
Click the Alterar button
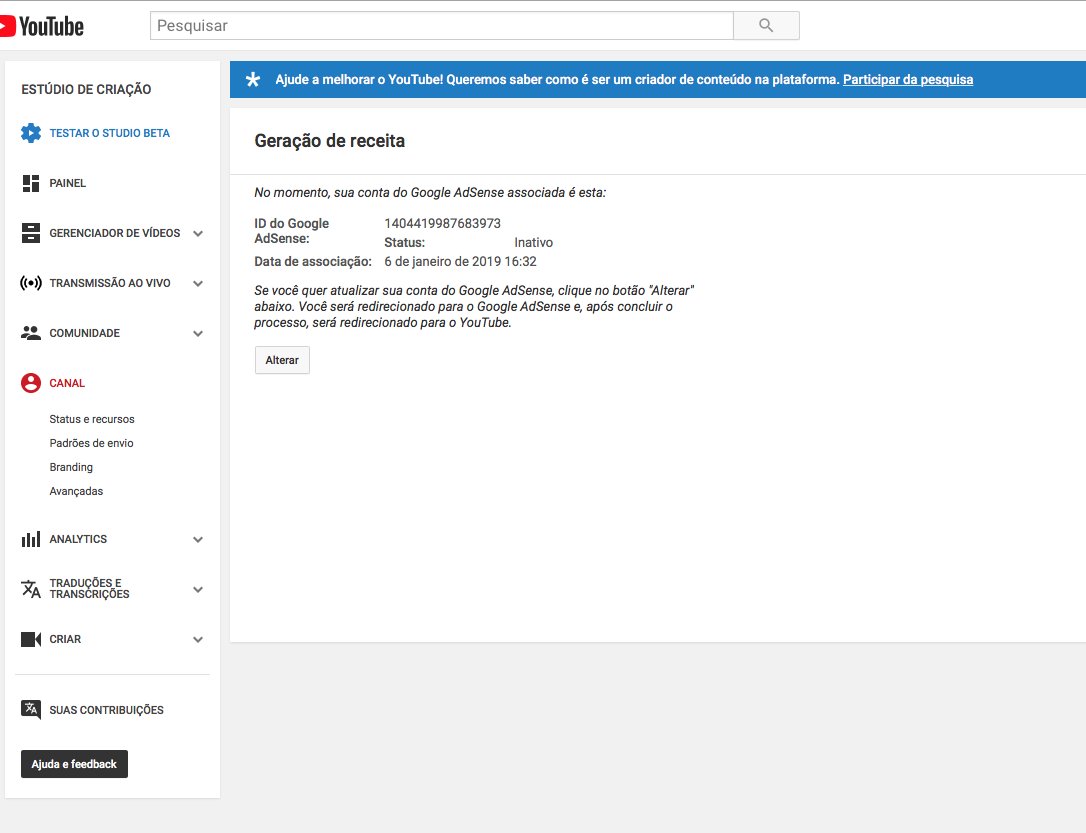[x=282, y=360]
